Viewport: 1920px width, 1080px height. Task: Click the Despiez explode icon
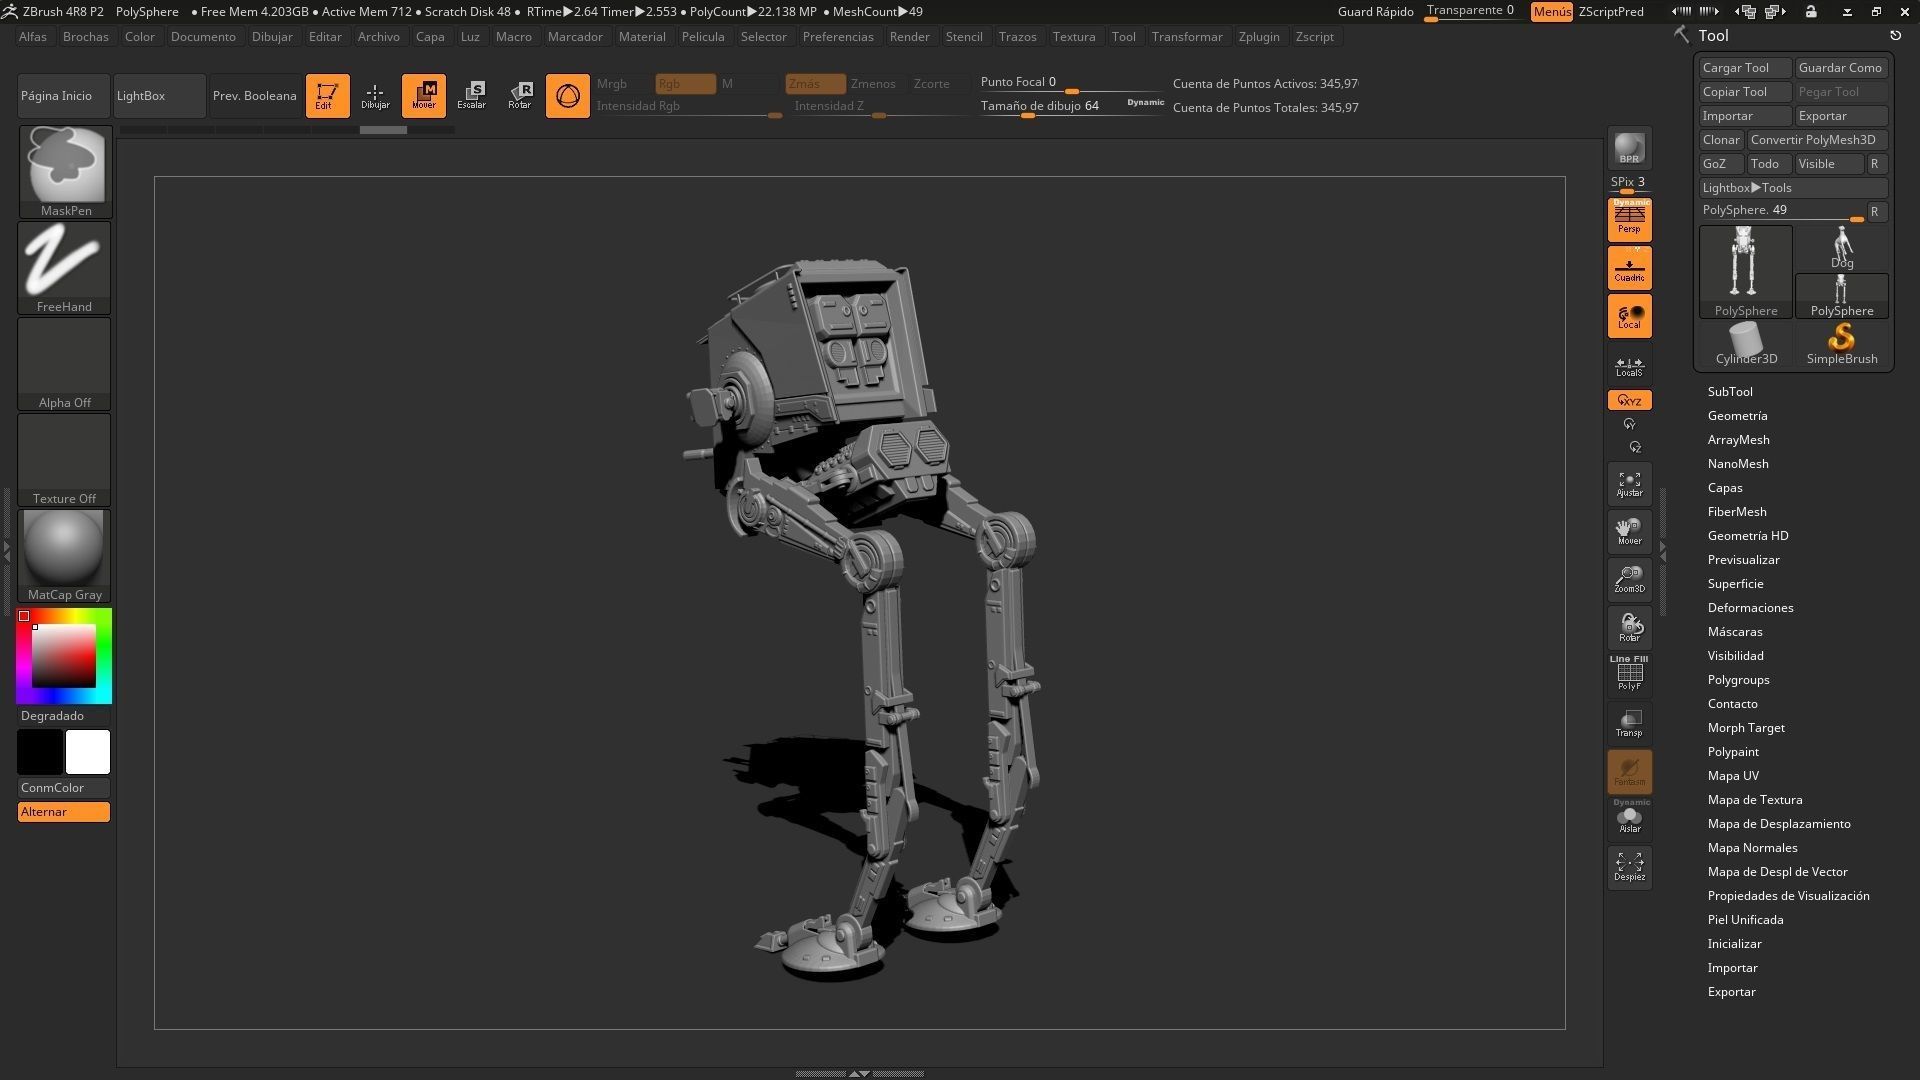[1629, 867]
